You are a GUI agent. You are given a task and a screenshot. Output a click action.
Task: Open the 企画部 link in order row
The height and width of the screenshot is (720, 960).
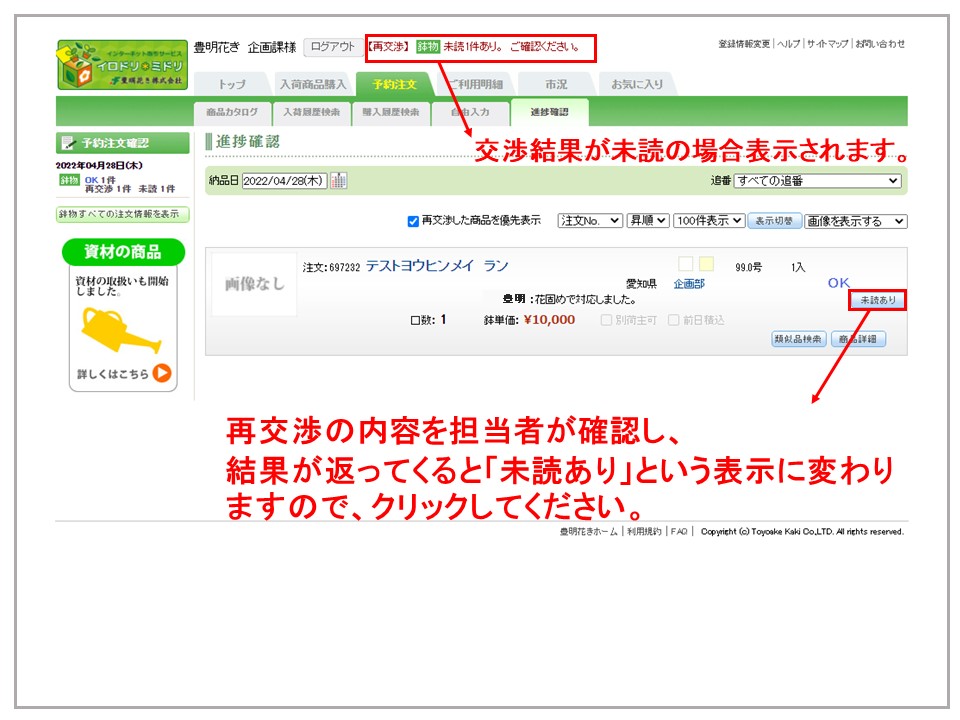tap(688, 284)
